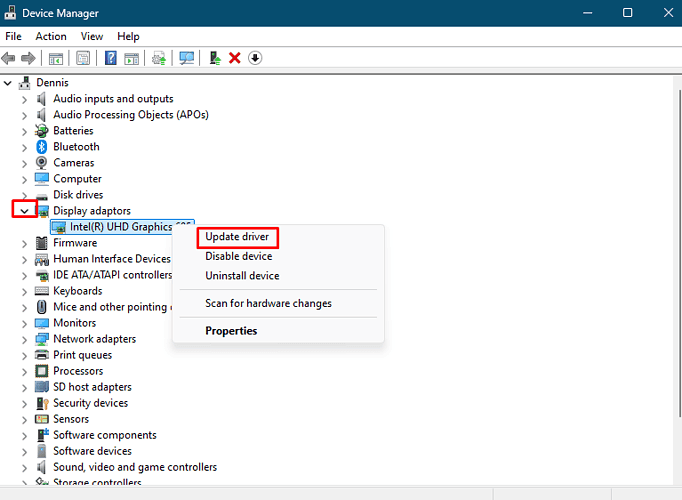Click Show/Hide Action Pane toolbar icon
The image size is (682, 500).
[131, 58]
